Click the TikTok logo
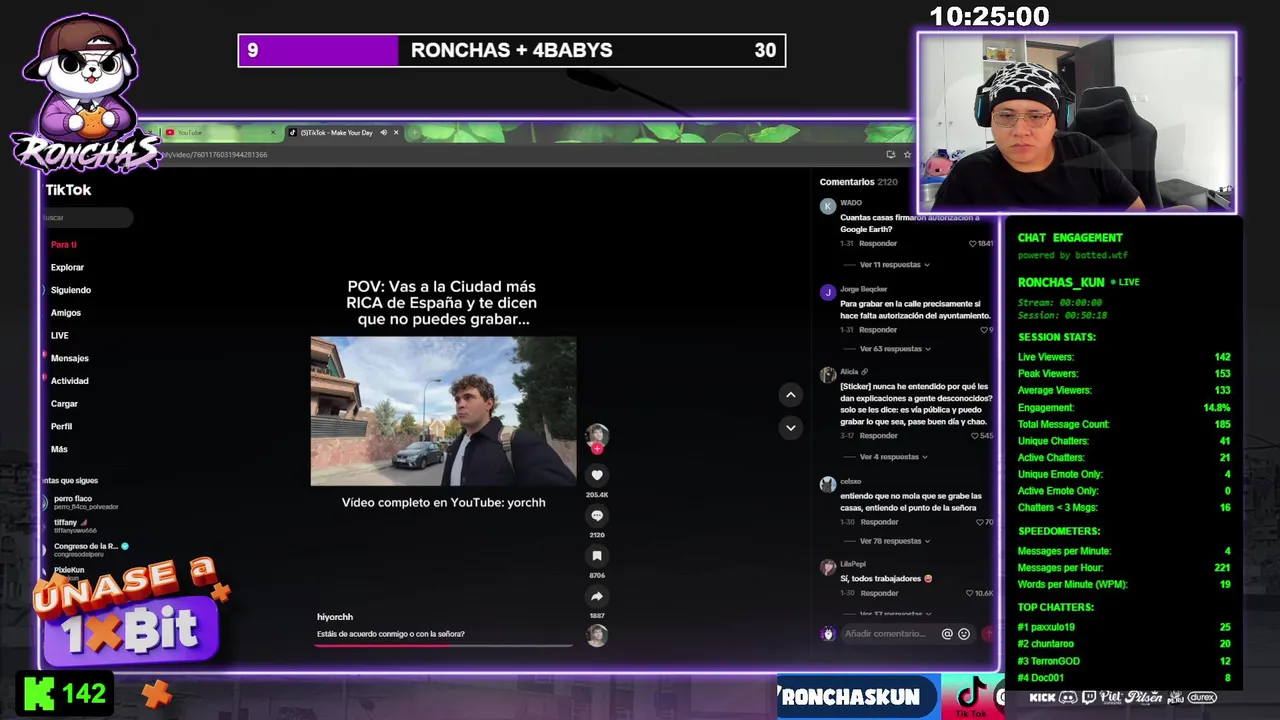 (x=68, y=190)
